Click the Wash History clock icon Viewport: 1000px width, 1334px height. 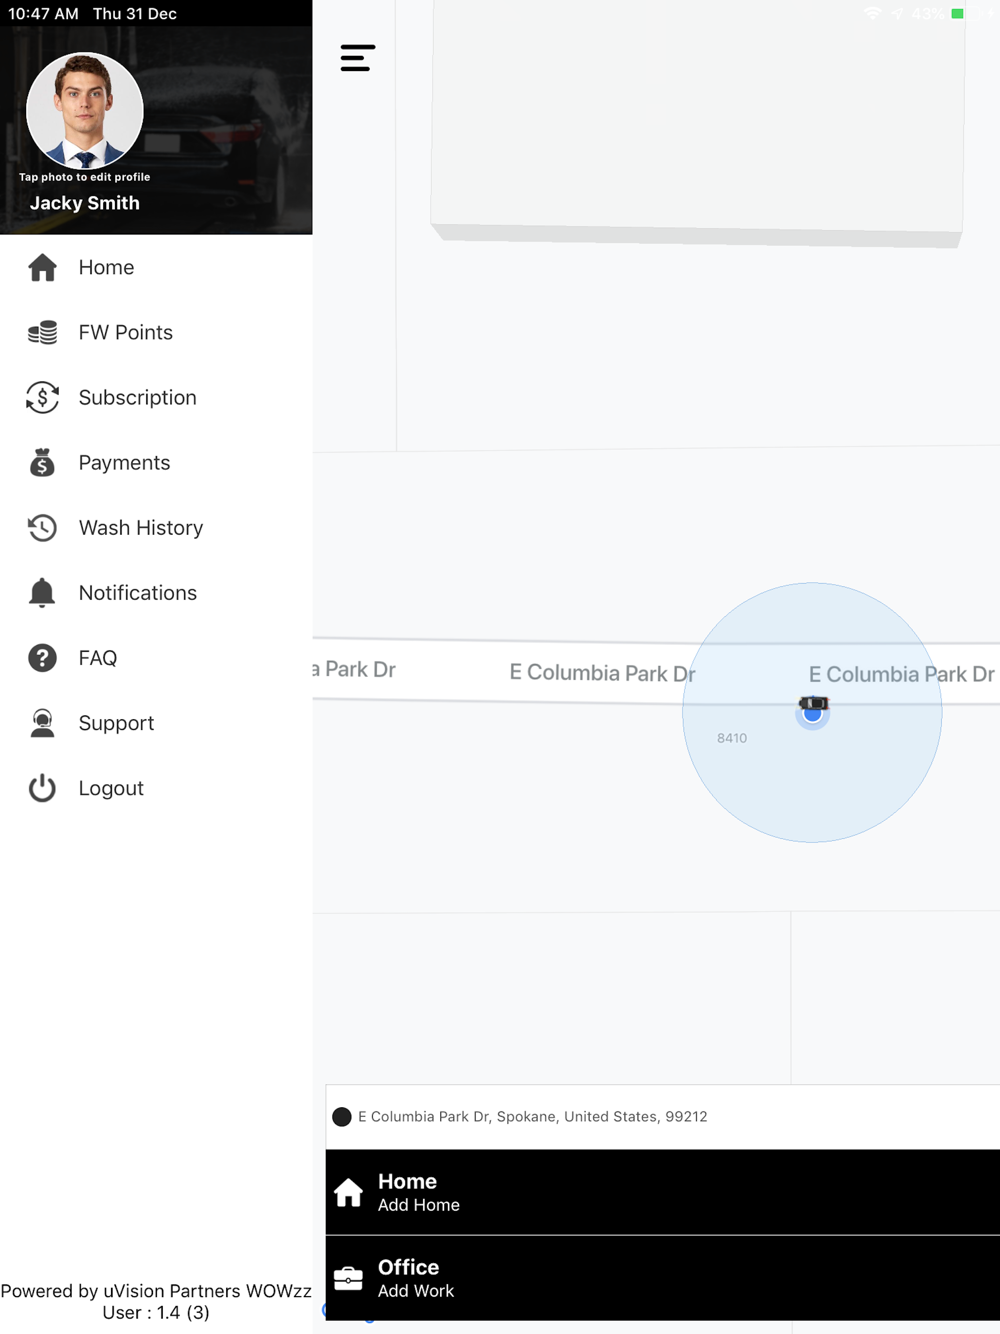tap(42, 528)
